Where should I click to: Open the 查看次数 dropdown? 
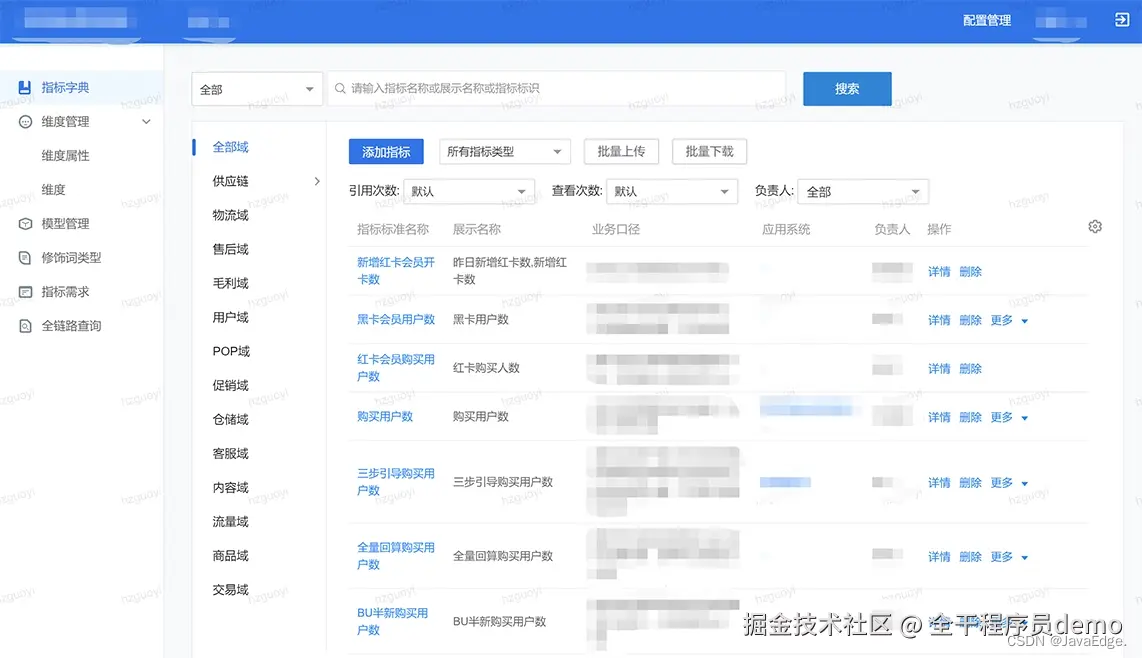tap(672, 192)
